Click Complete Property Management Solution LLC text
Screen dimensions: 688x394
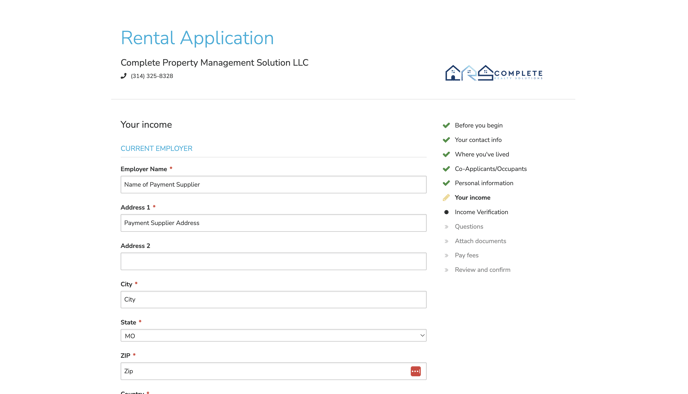(215, 63)
